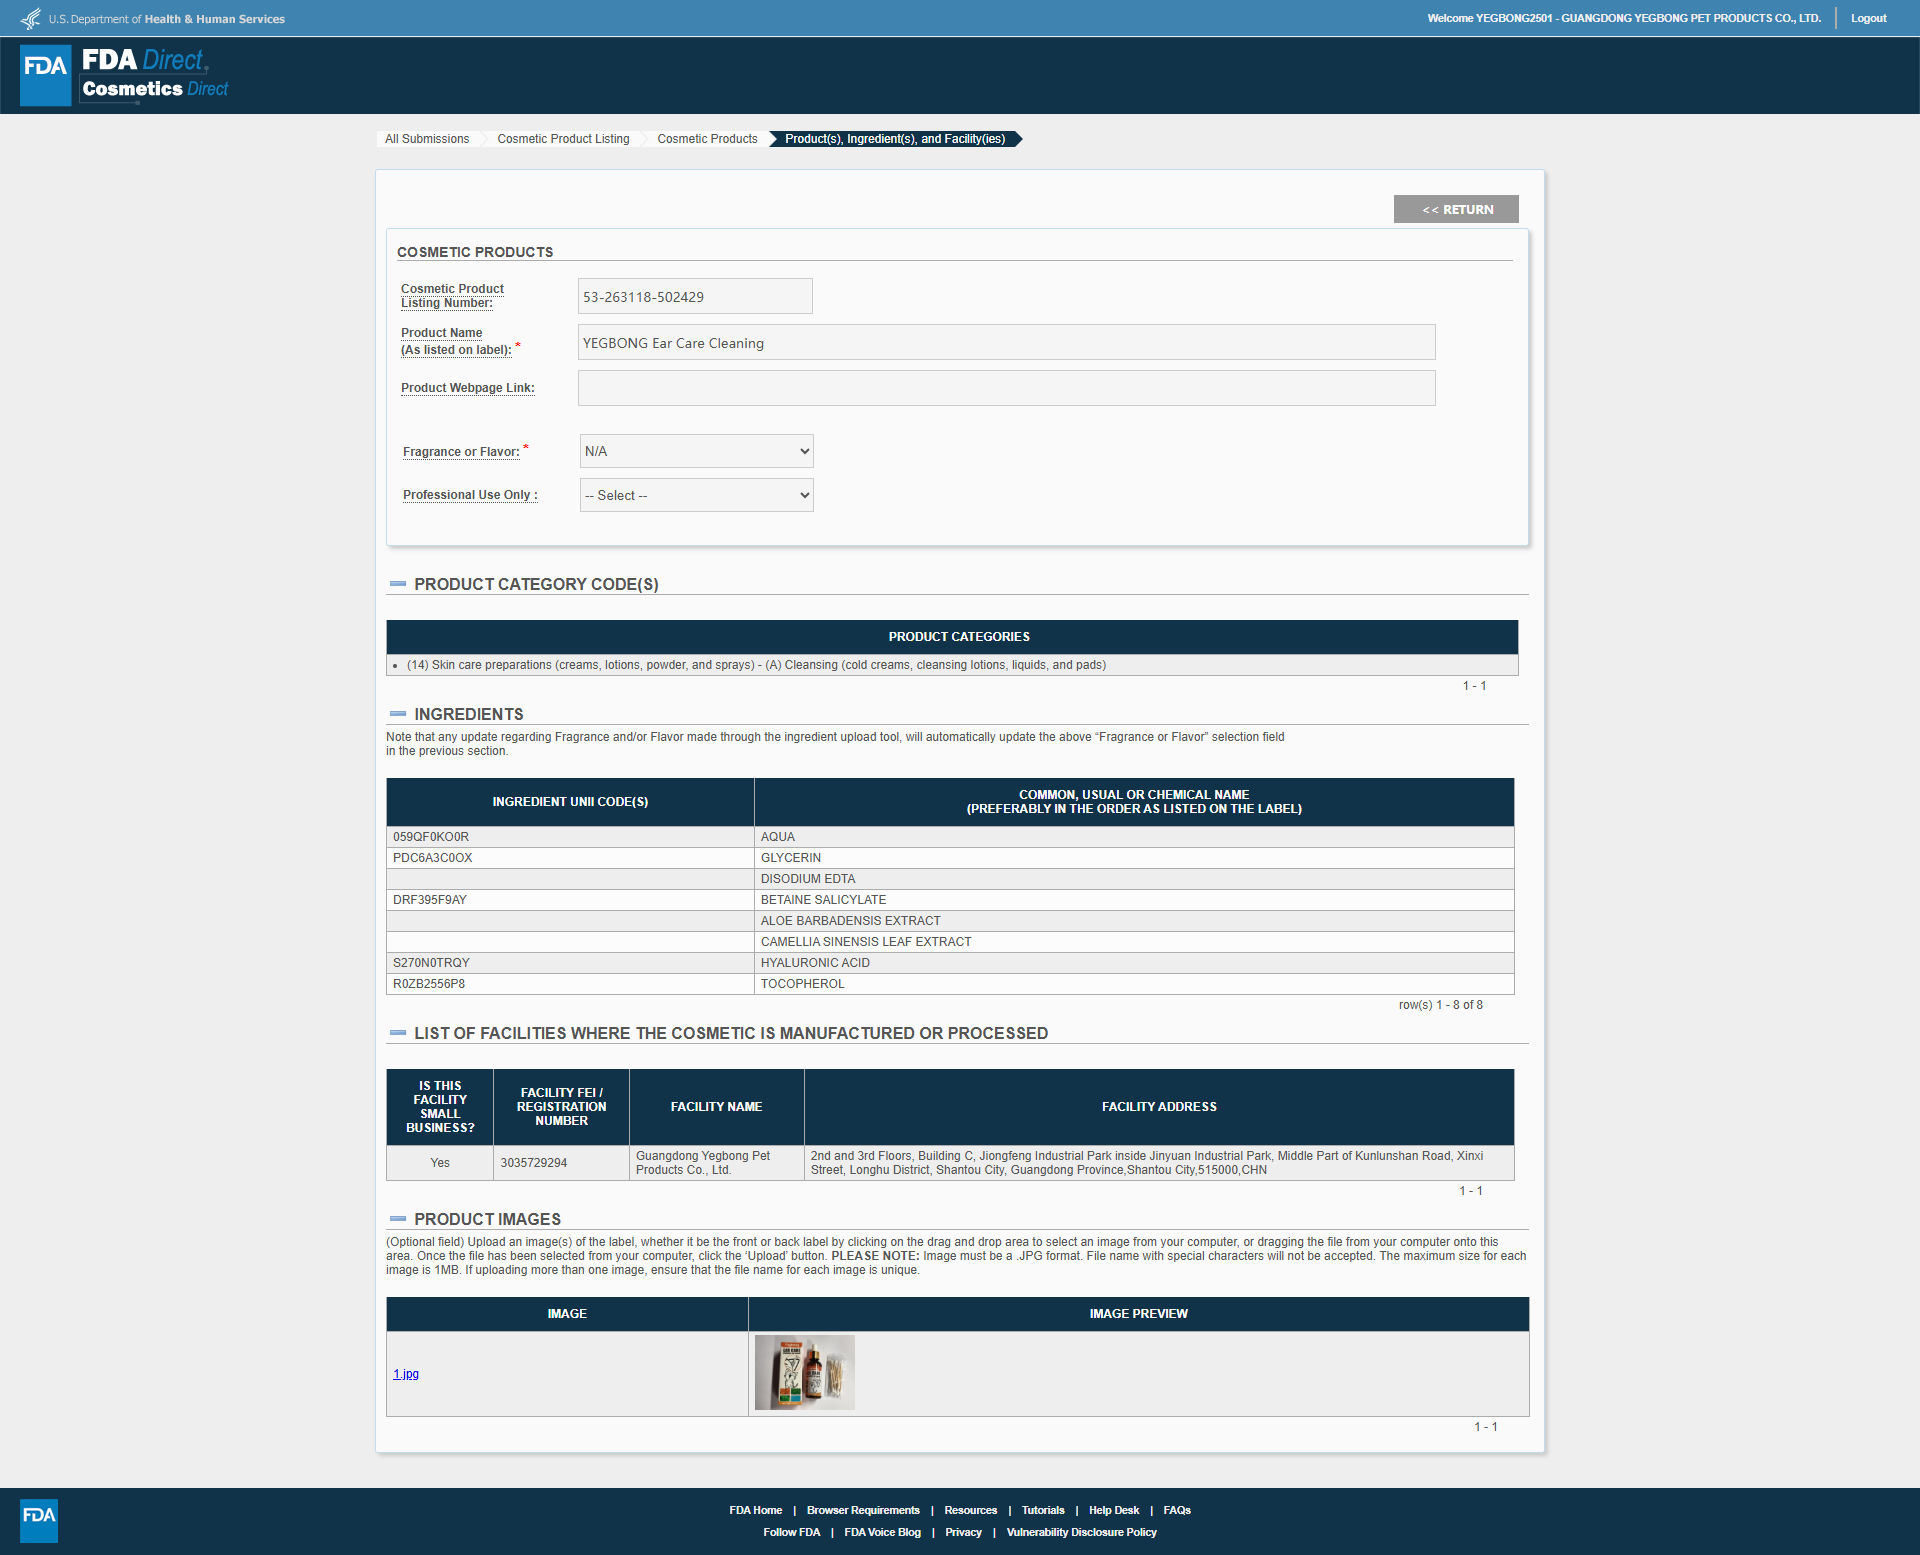
Task: Click the FDA logo in the footer
Action: [39, 1520]
